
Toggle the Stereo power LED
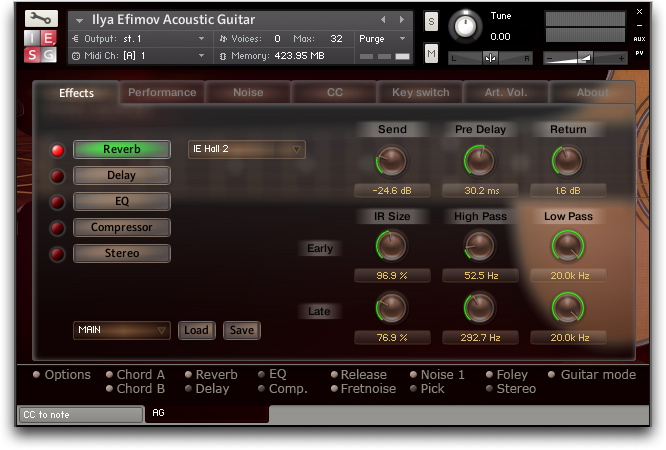58,254
